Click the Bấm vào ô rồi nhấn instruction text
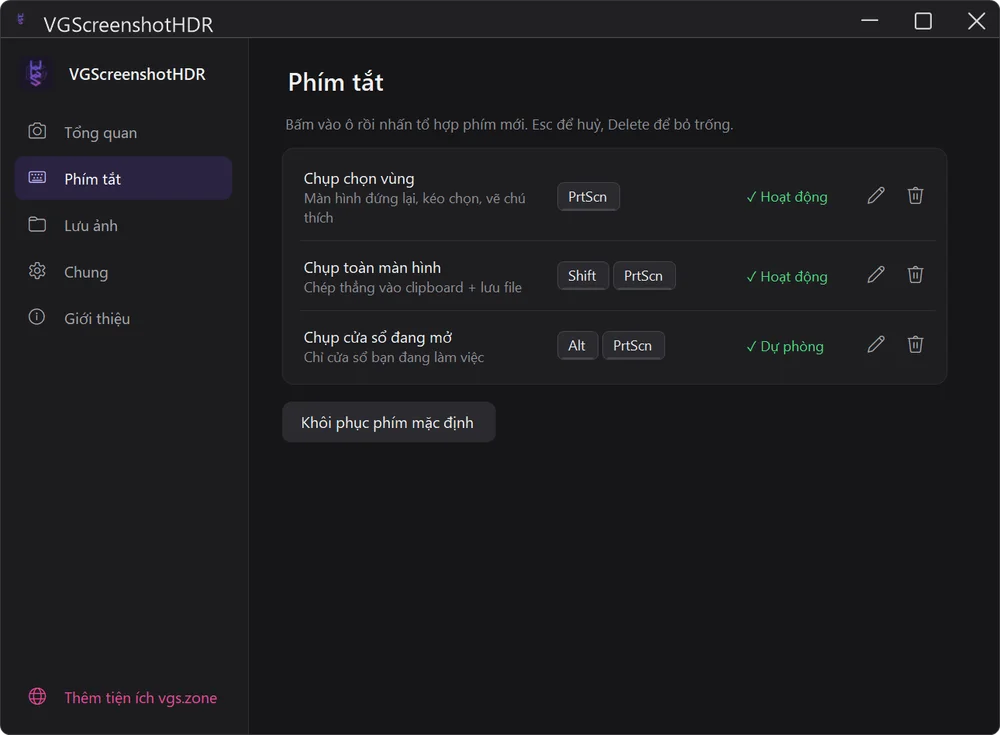1000x735 pixels. pos(509,124)
